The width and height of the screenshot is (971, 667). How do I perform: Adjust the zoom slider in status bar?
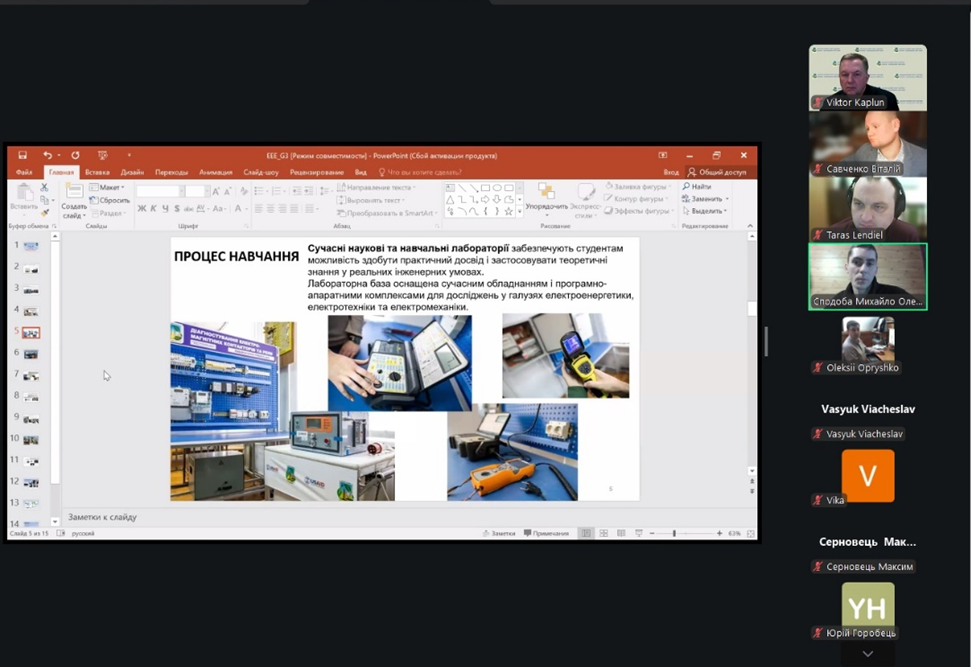674,533
